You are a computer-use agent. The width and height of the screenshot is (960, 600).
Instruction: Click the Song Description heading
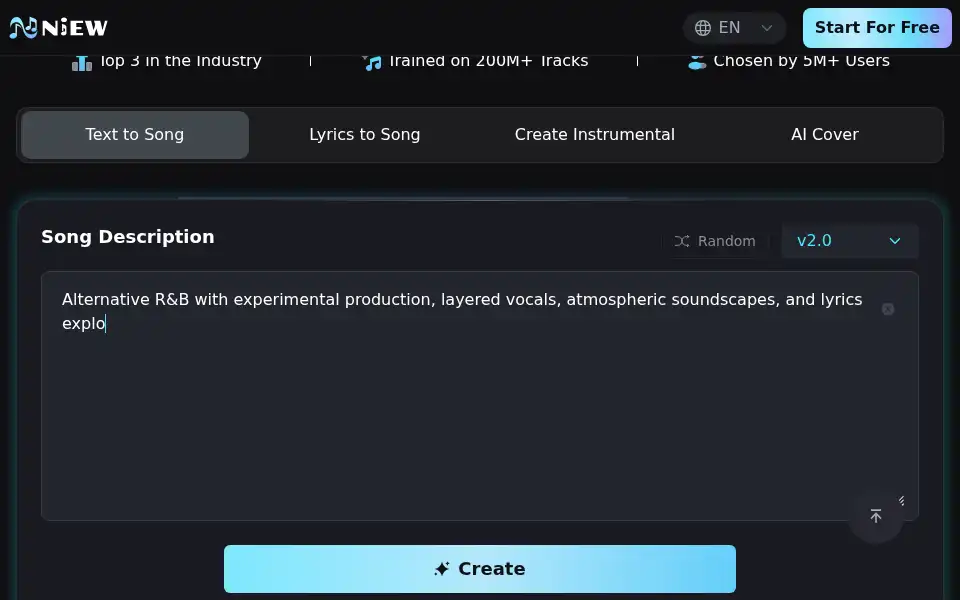pos(128,237)
